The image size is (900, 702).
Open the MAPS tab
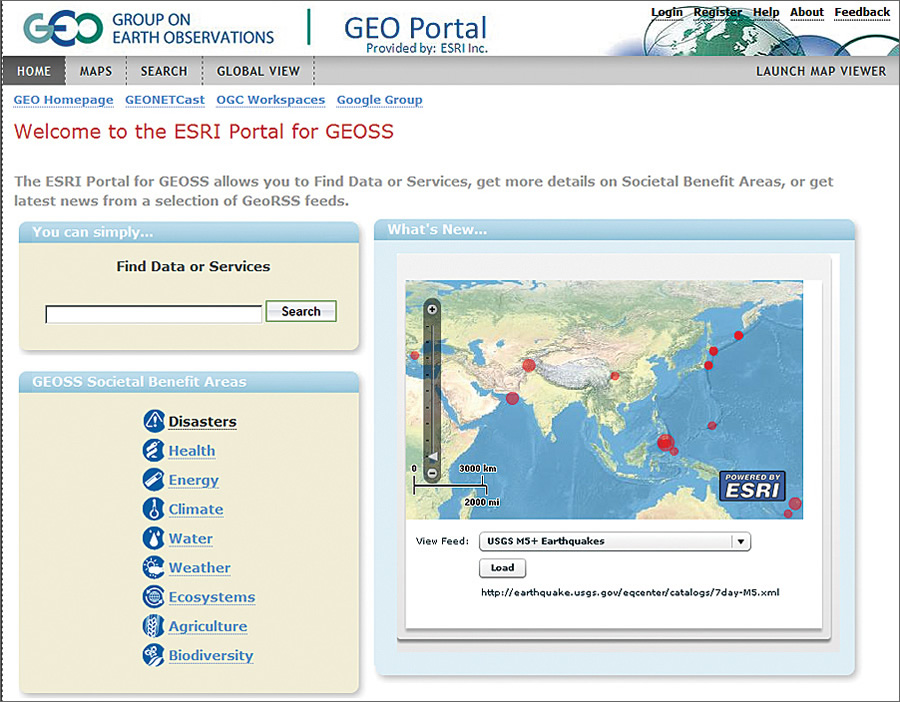(96, 71)
